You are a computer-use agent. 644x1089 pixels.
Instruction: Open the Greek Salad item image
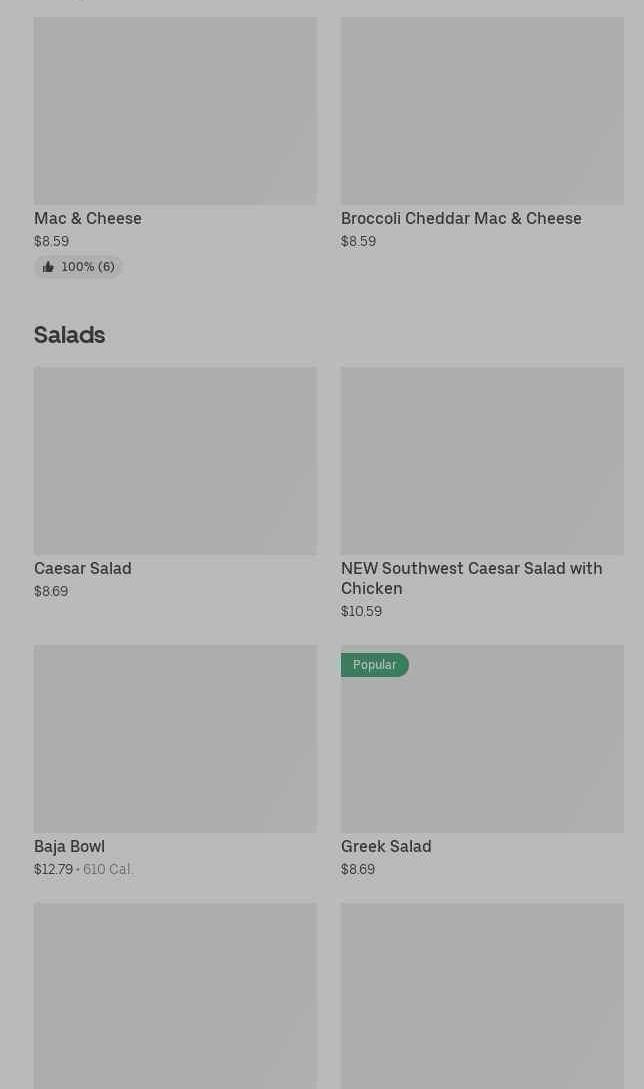482,750
